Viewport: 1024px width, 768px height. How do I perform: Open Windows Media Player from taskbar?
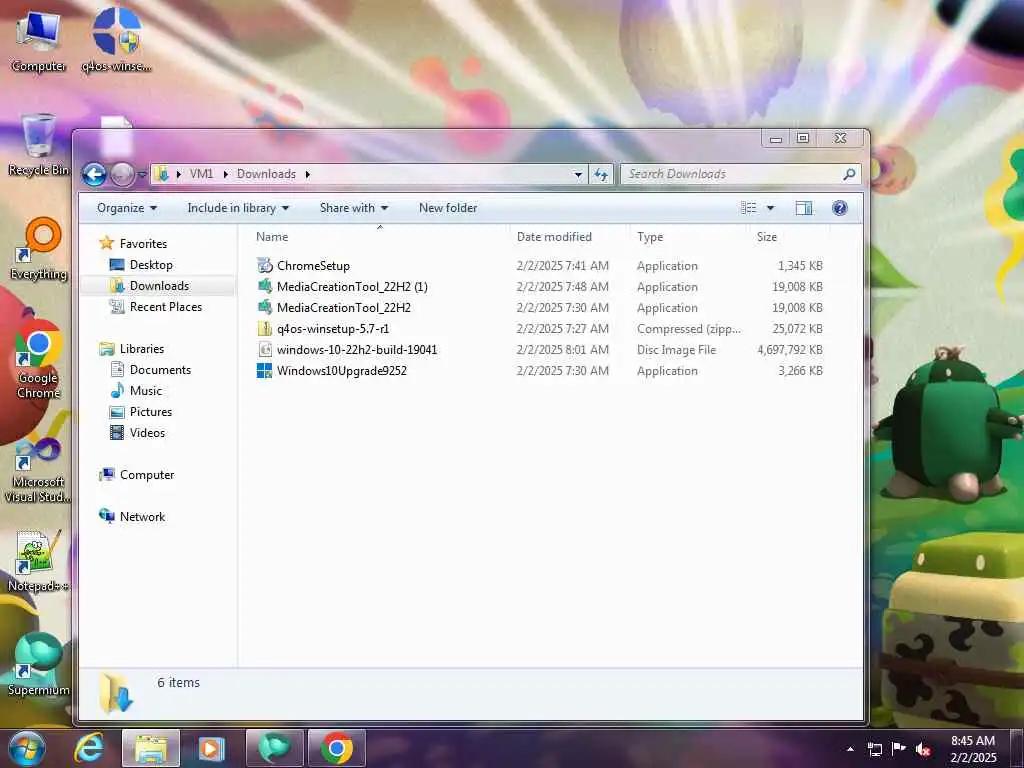point(211,748)
